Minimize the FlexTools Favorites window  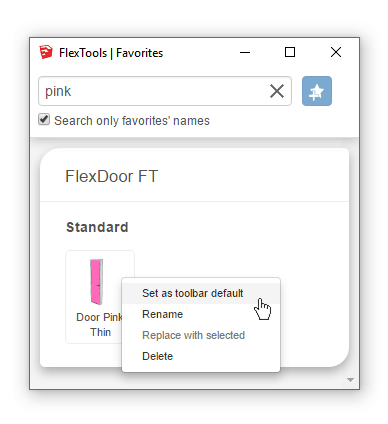tap(245, 52)
